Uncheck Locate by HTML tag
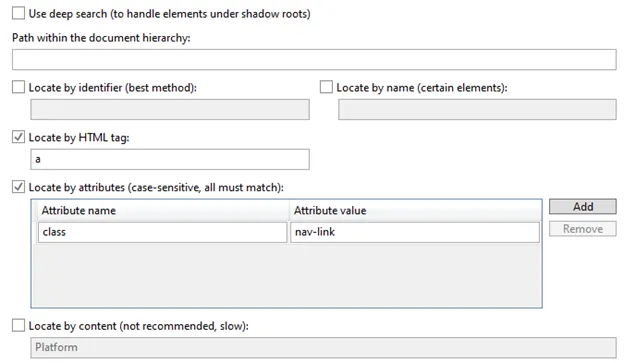624x363 pixels. point(18,137)
